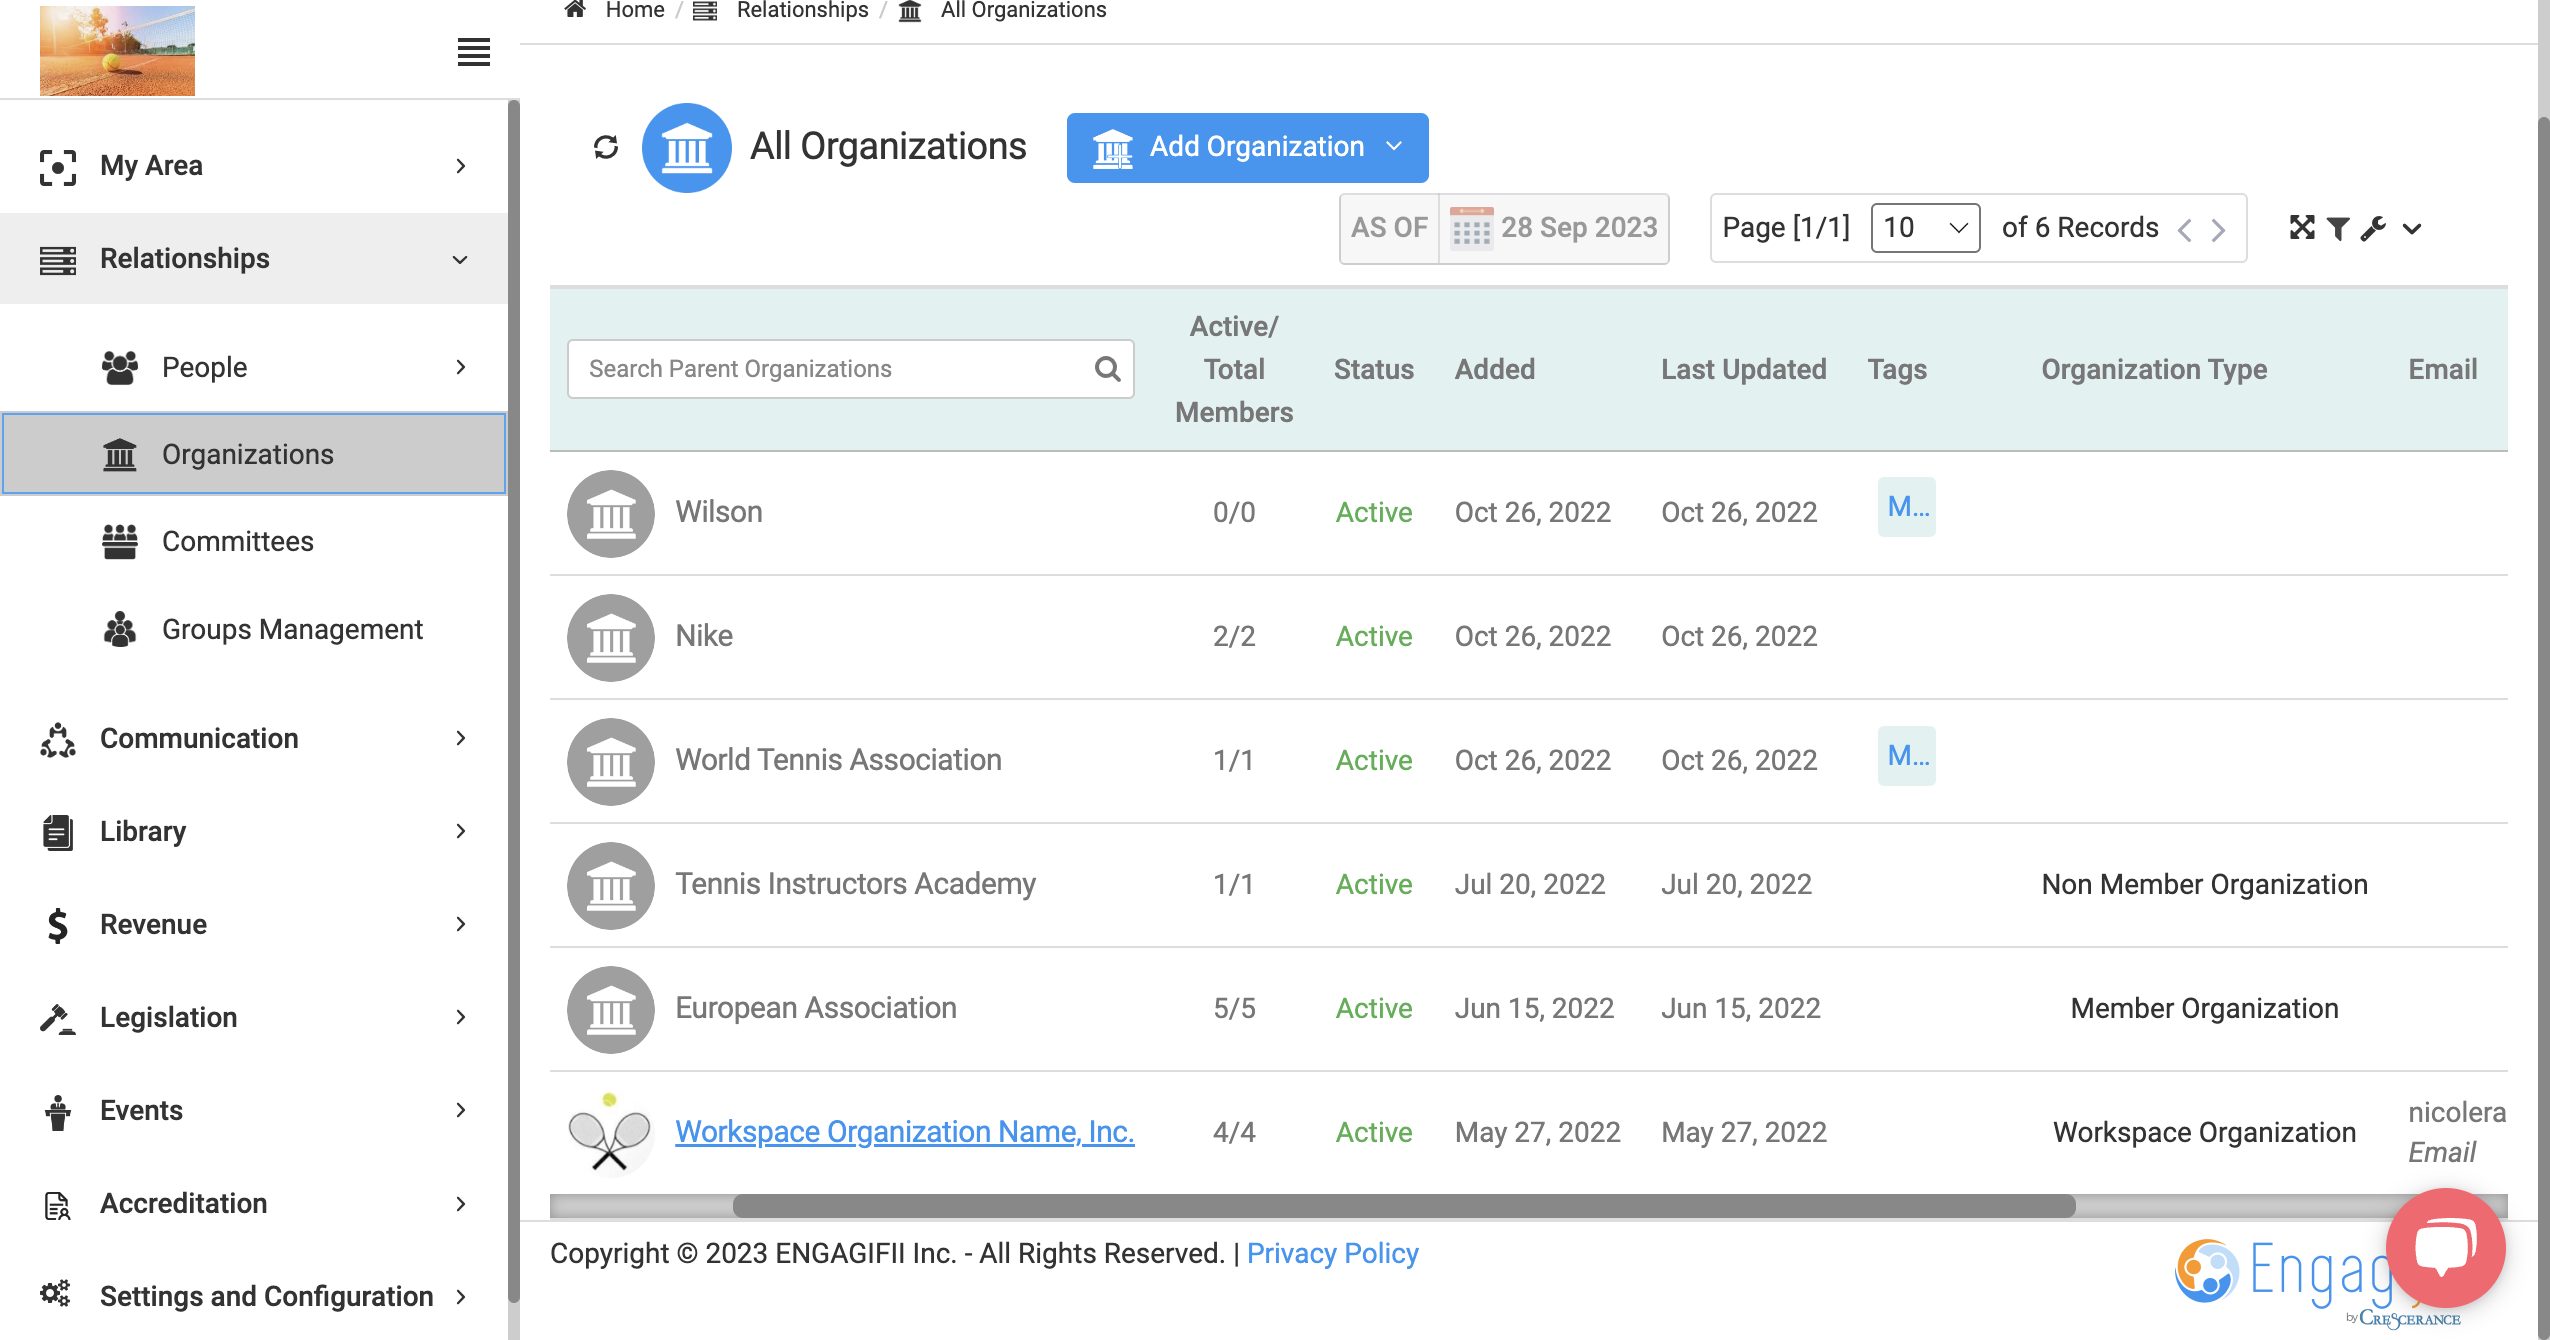The width and height of the screenshot is (2550, 1340).
Task: Select Organizations in the sidebar
Action: pyautogui.click(x=254, y=454)
